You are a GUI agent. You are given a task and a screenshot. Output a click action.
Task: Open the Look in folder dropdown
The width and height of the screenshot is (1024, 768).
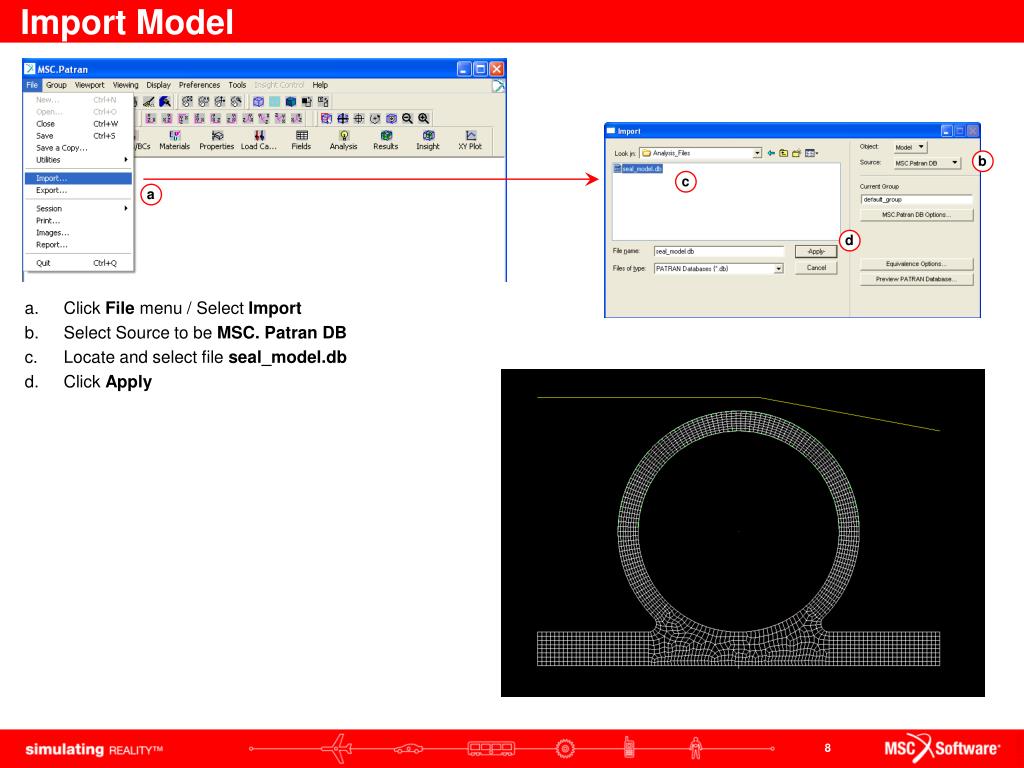click(757, 153)
